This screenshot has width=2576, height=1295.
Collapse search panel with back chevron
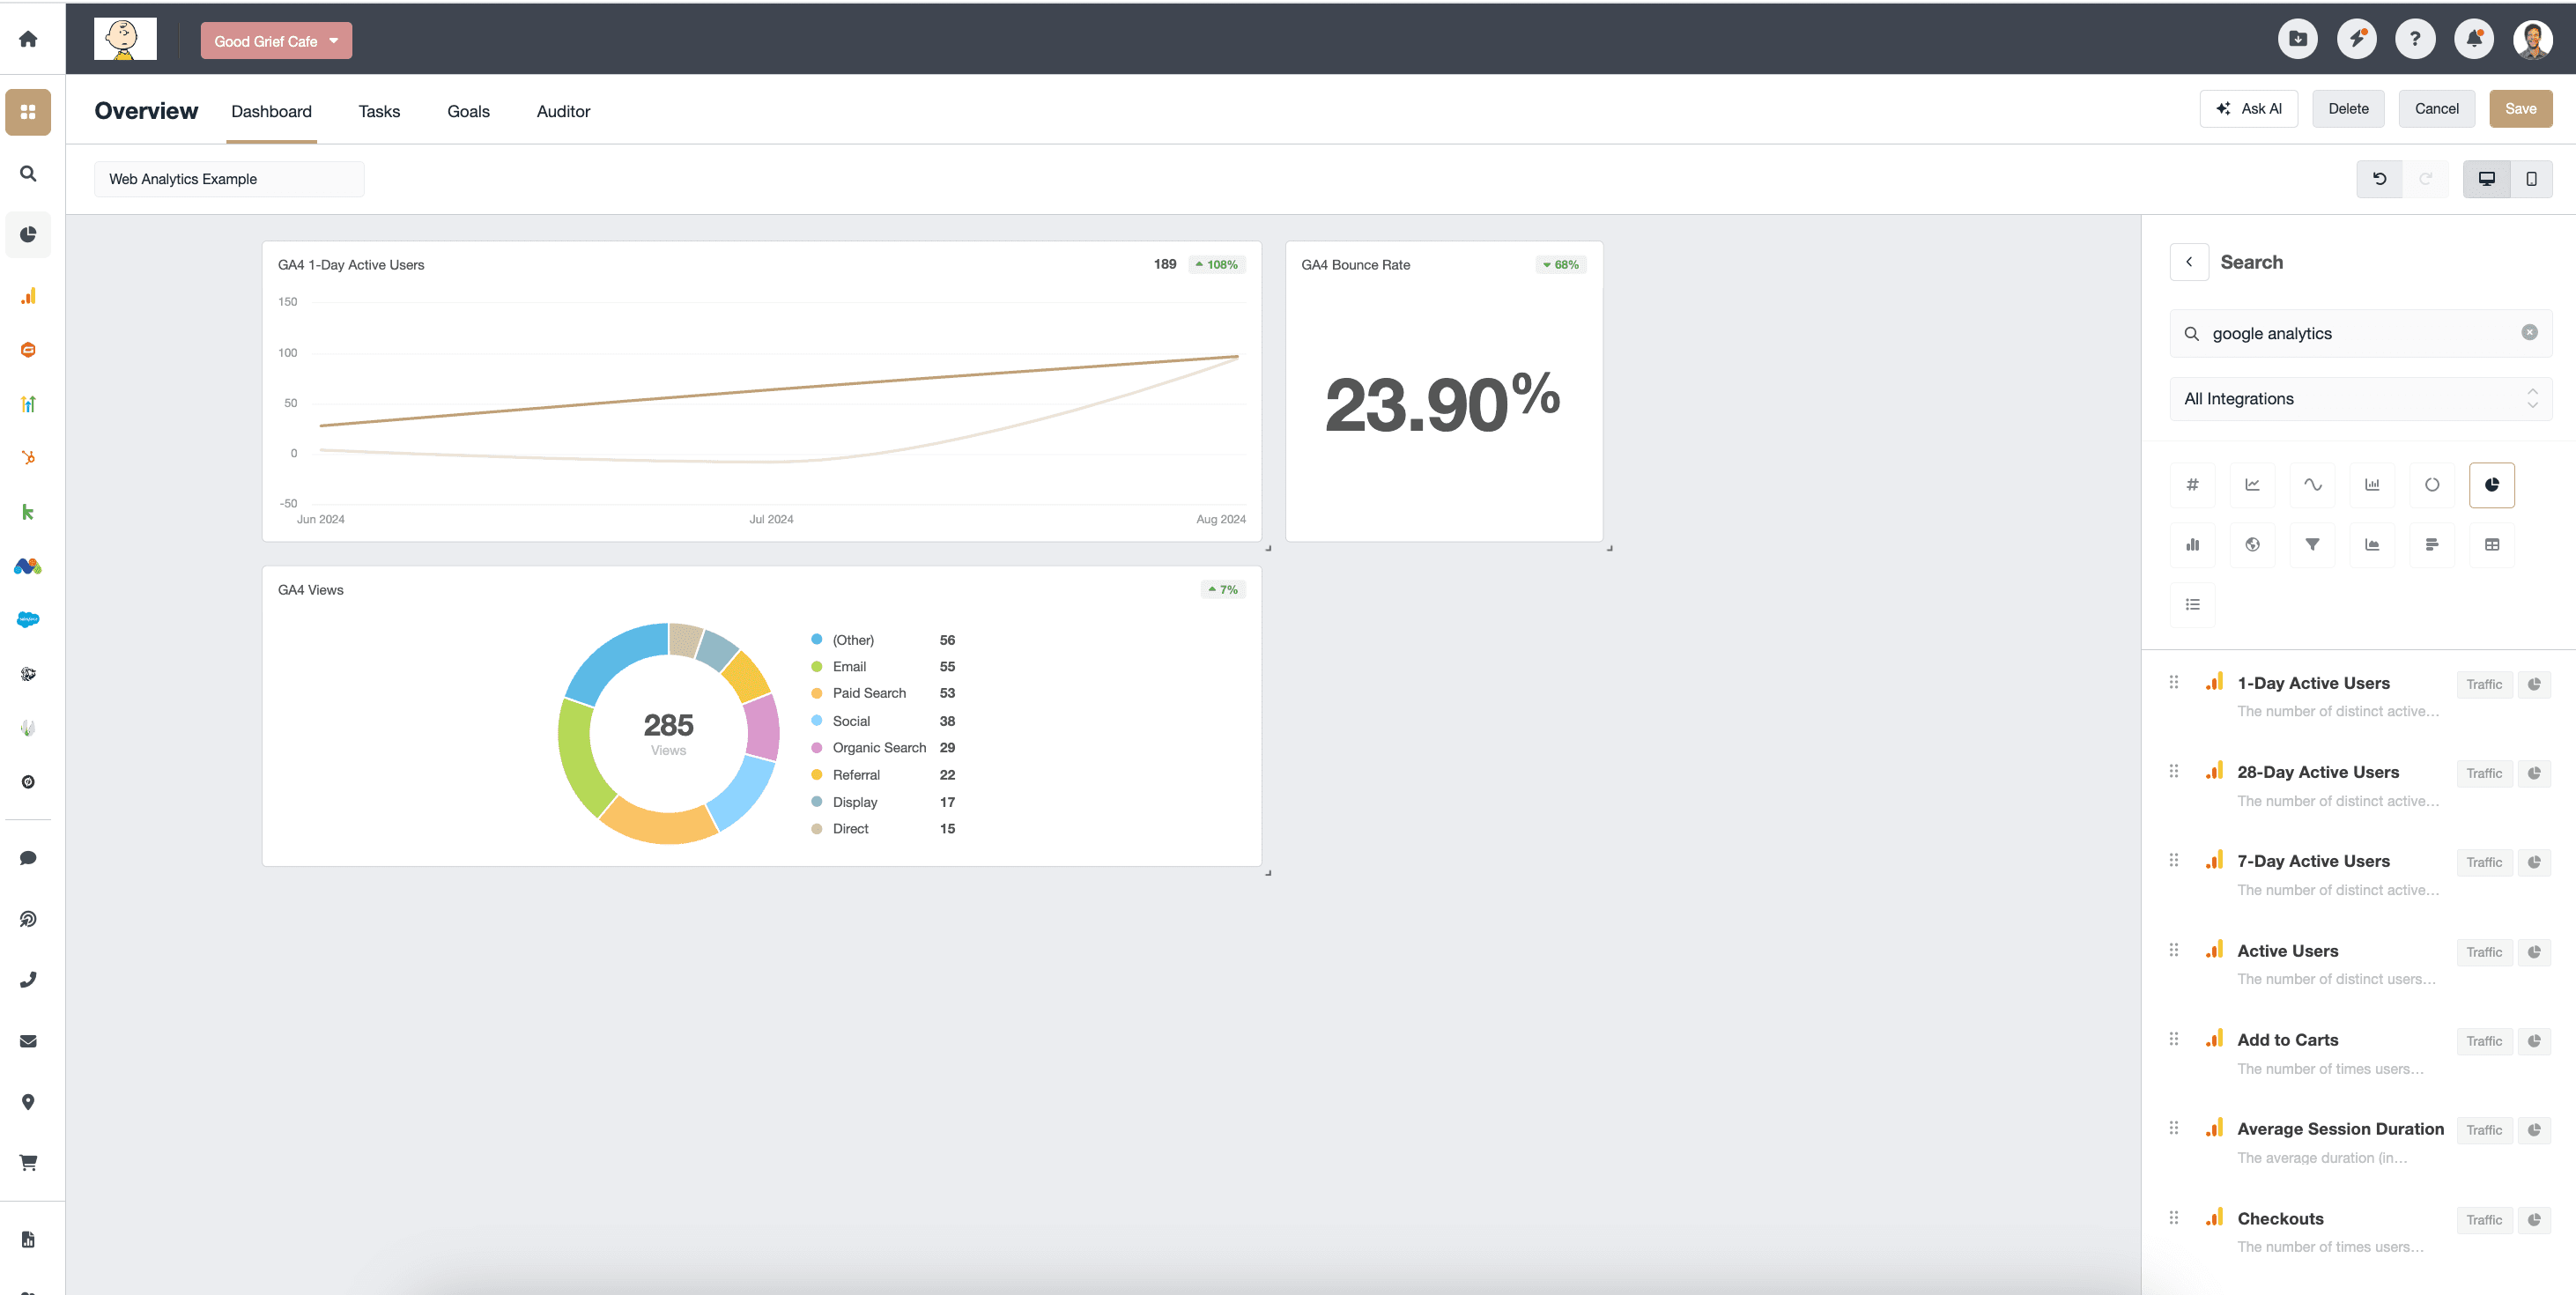(x=2189, y=262)
